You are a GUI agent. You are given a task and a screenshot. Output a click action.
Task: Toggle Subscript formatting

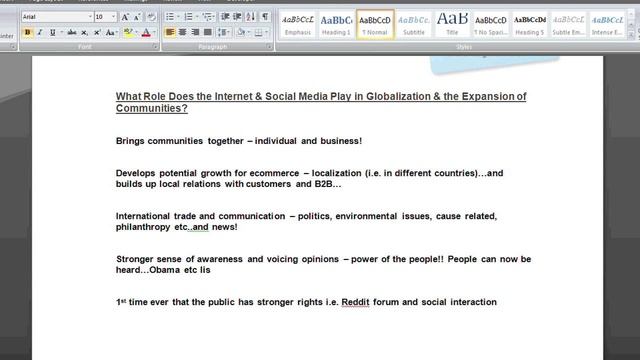[84, 32]
